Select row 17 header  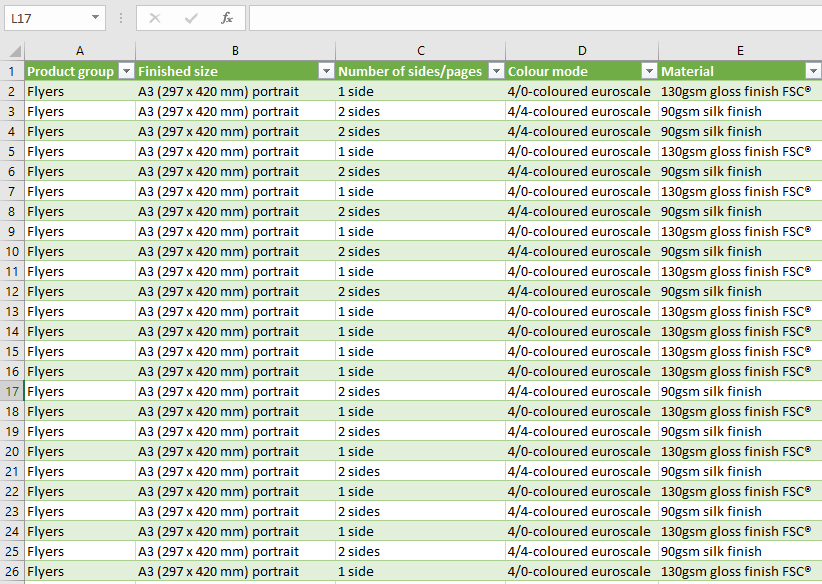[x=12, y=391]
